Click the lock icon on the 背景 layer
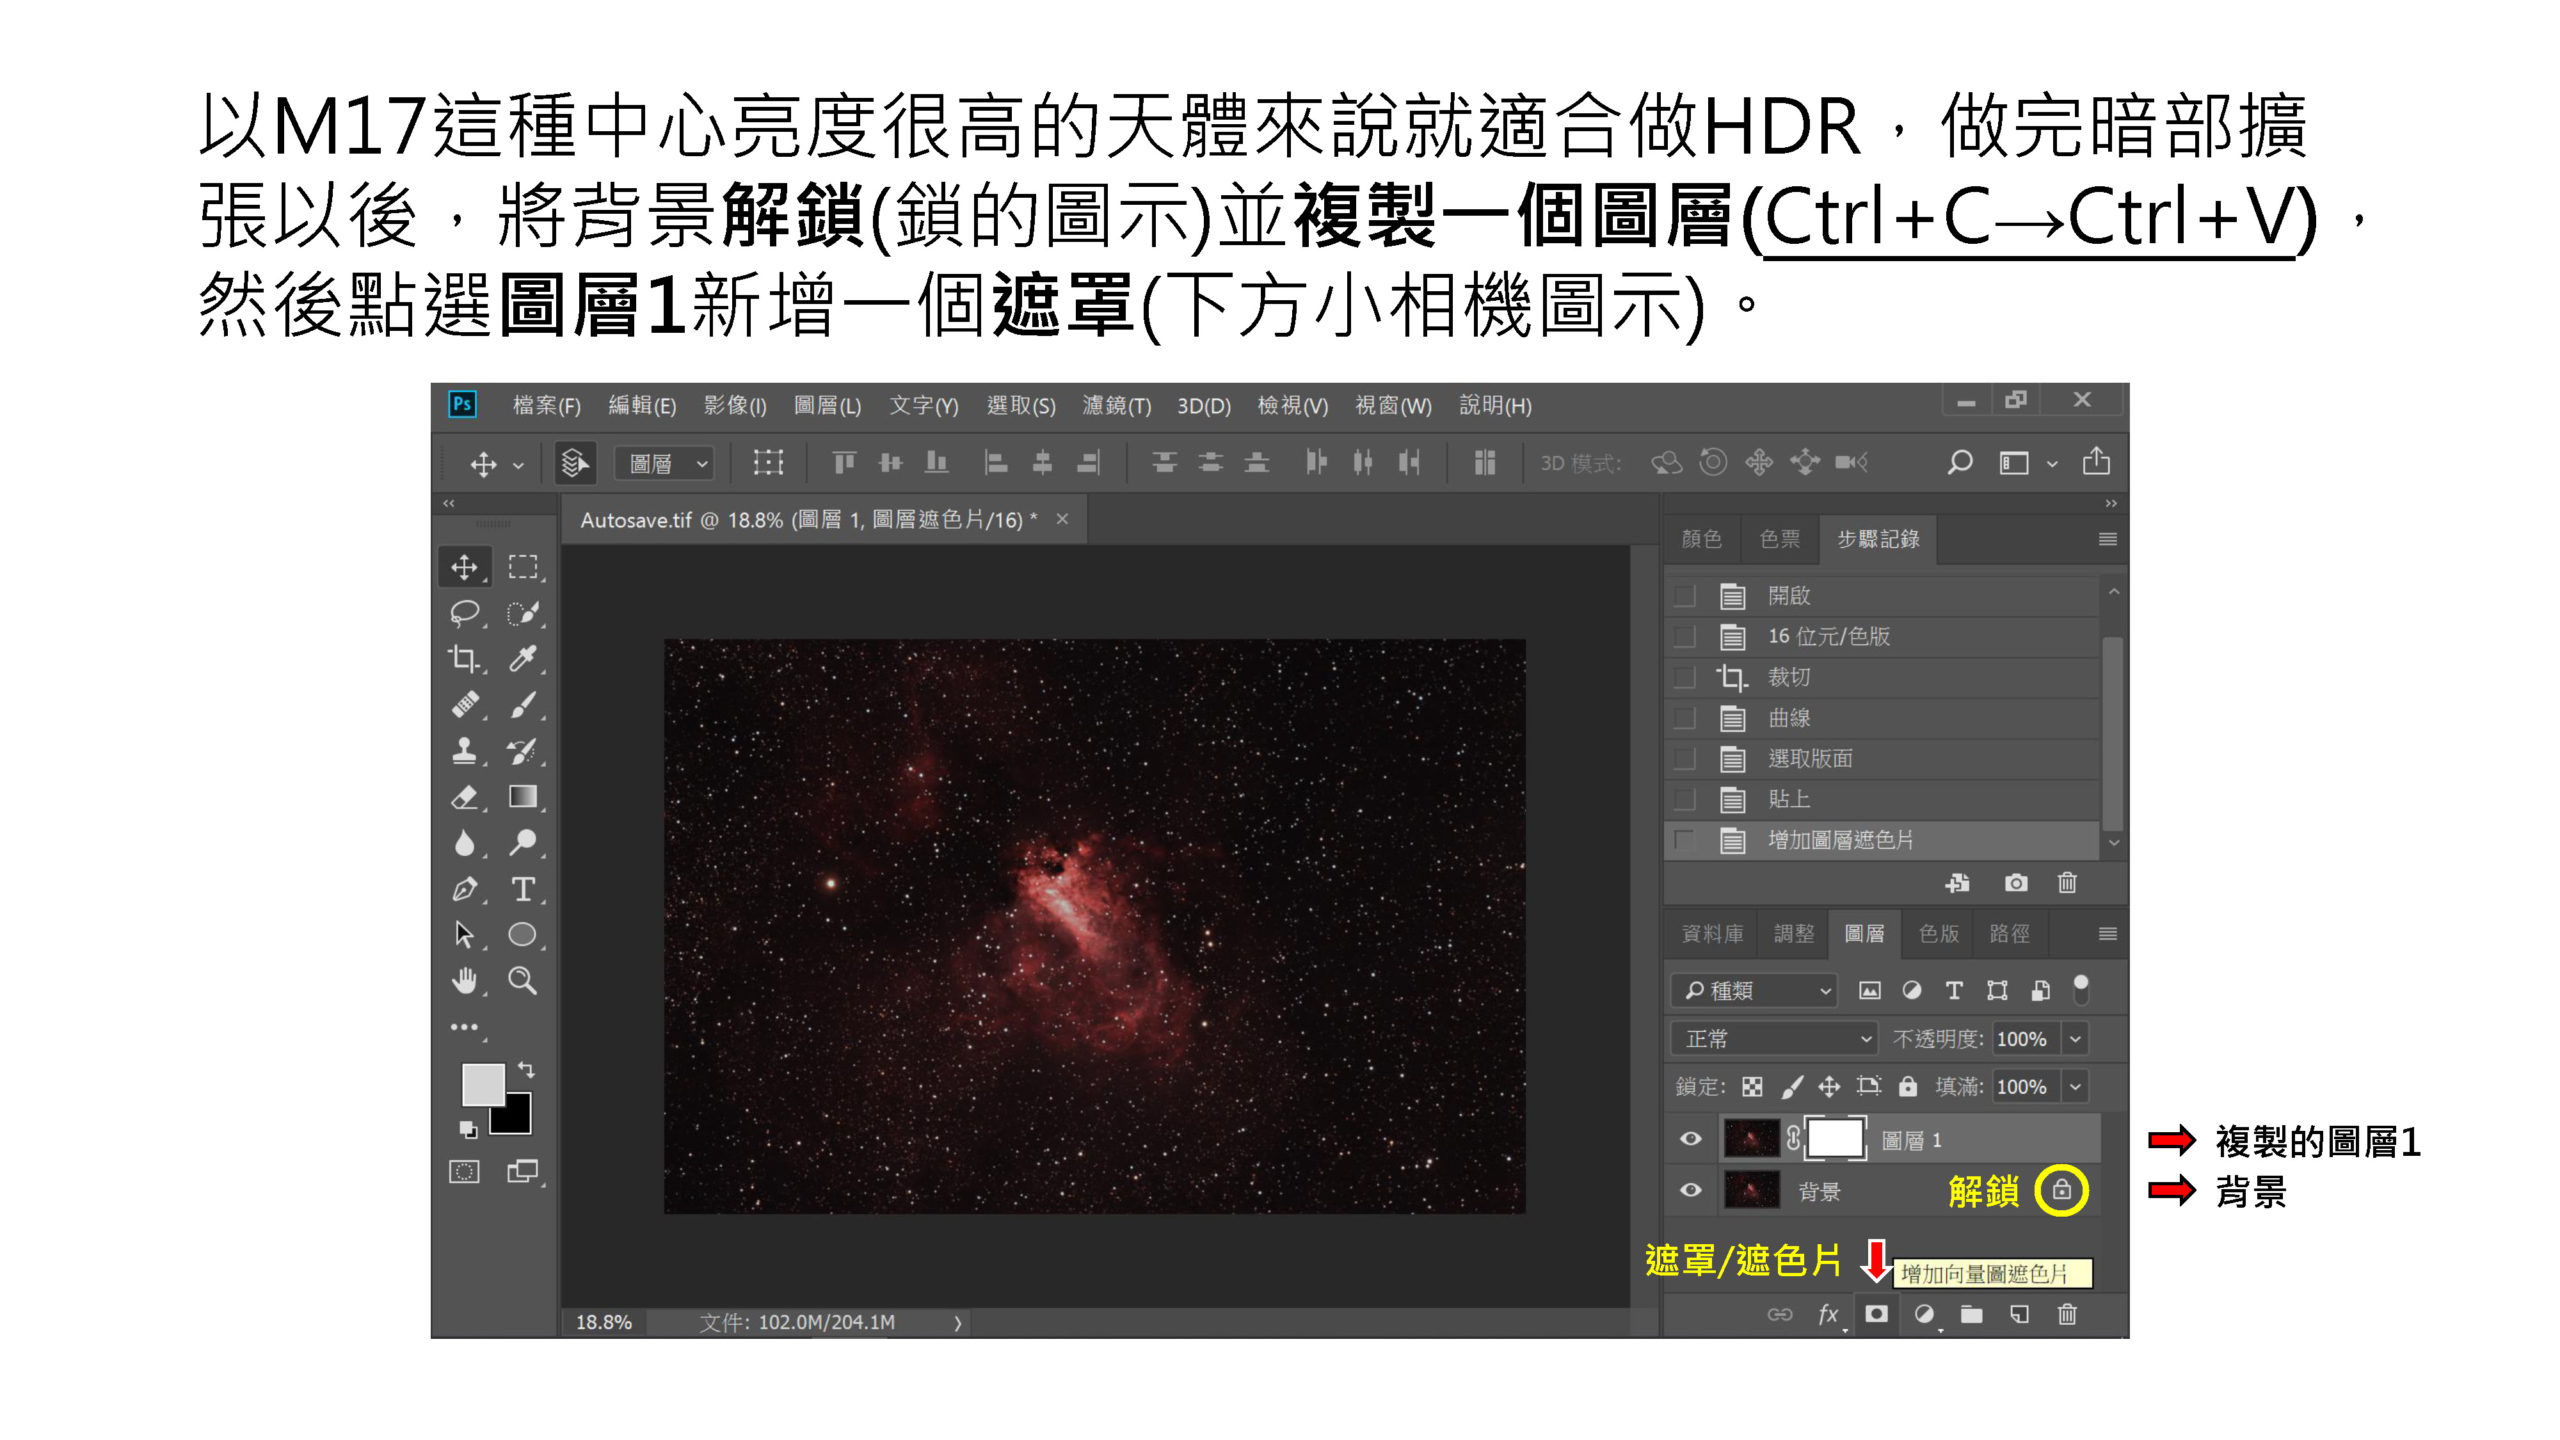The image size is (2560, 1440). 2060,1191
